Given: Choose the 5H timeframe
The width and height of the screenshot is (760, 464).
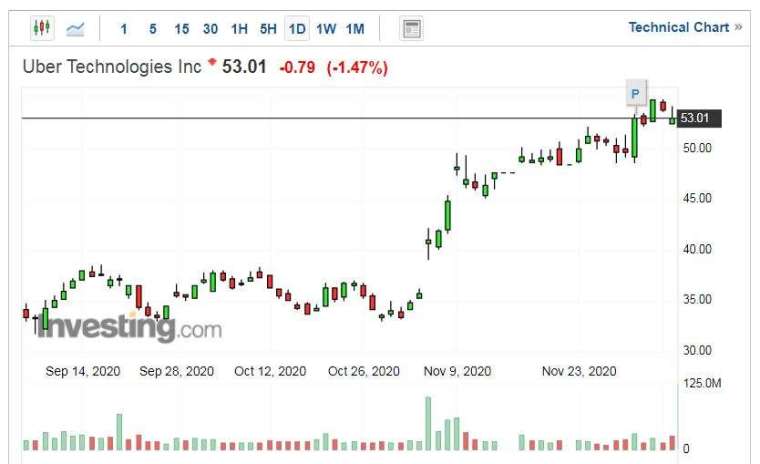Looking at the screenshot, I should tap(268, 29).
